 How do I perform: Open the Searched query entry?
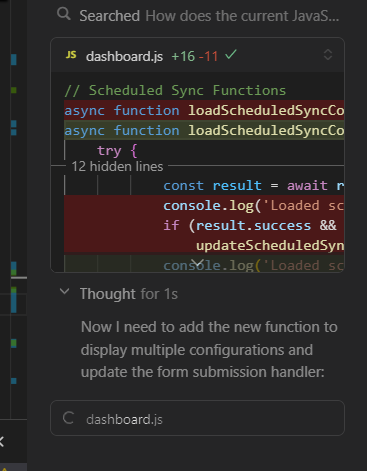[209, 16]
